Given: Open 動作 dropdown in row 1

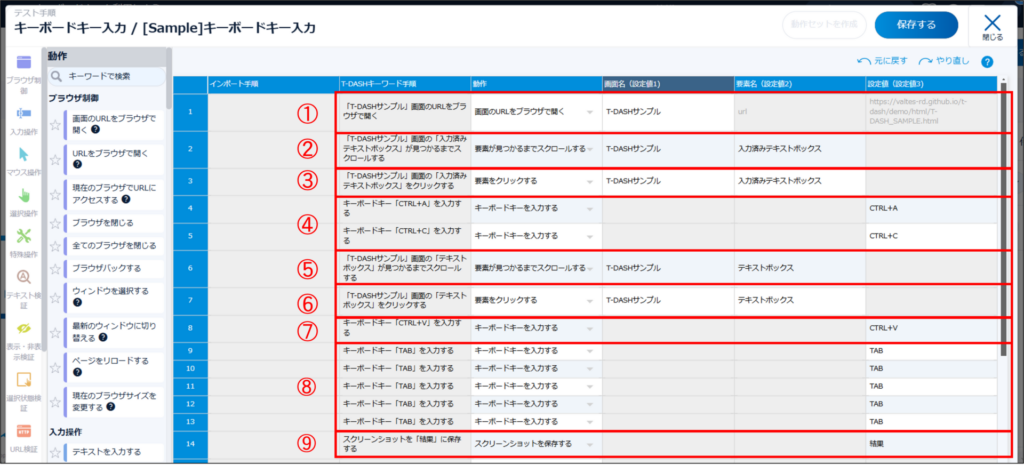Looking at the screenshot, I should [x=592, y=110].
